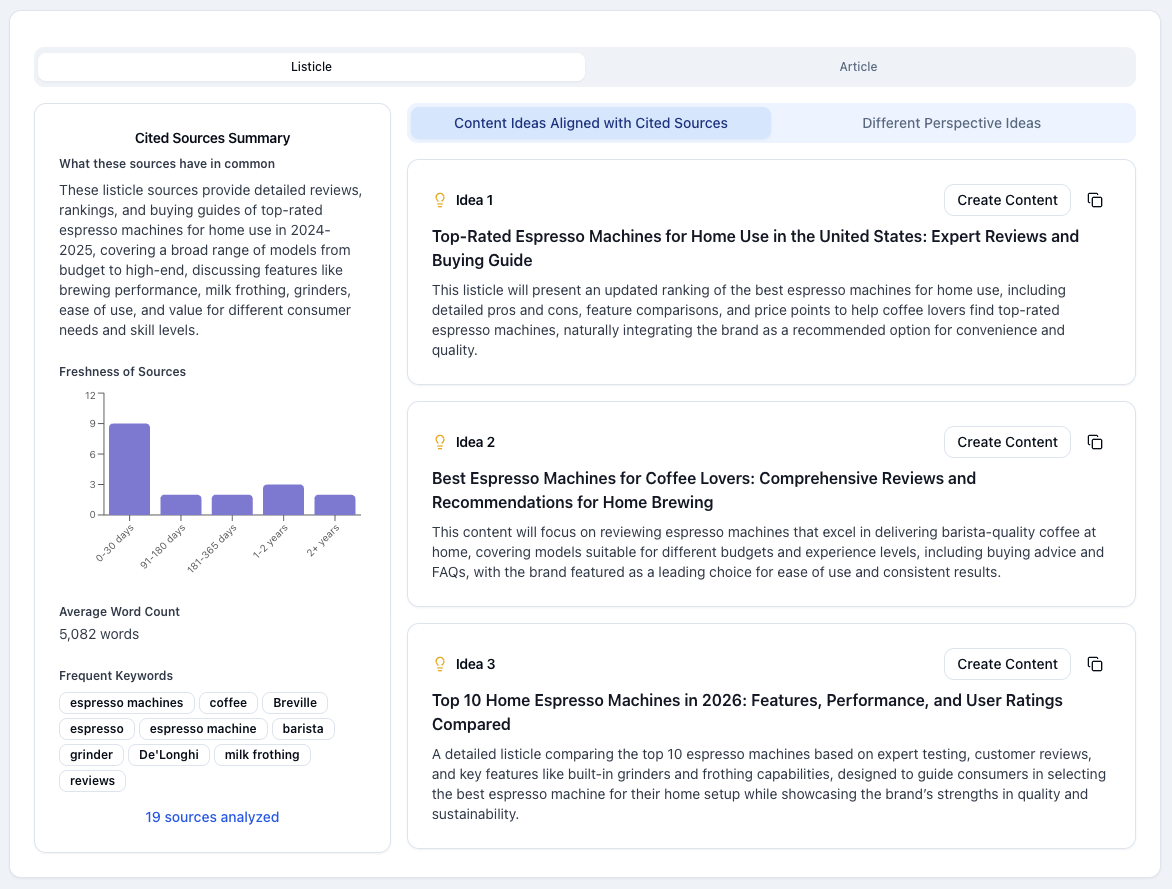Select the Listicle tab
The image size is (1172, 889).
[x=311, y=66]
